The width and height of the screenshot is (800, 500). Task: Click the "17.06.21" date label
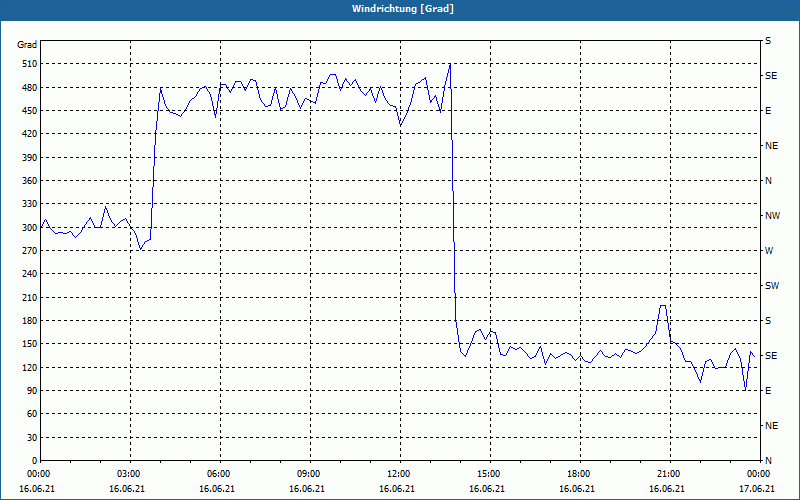[757, 489]
